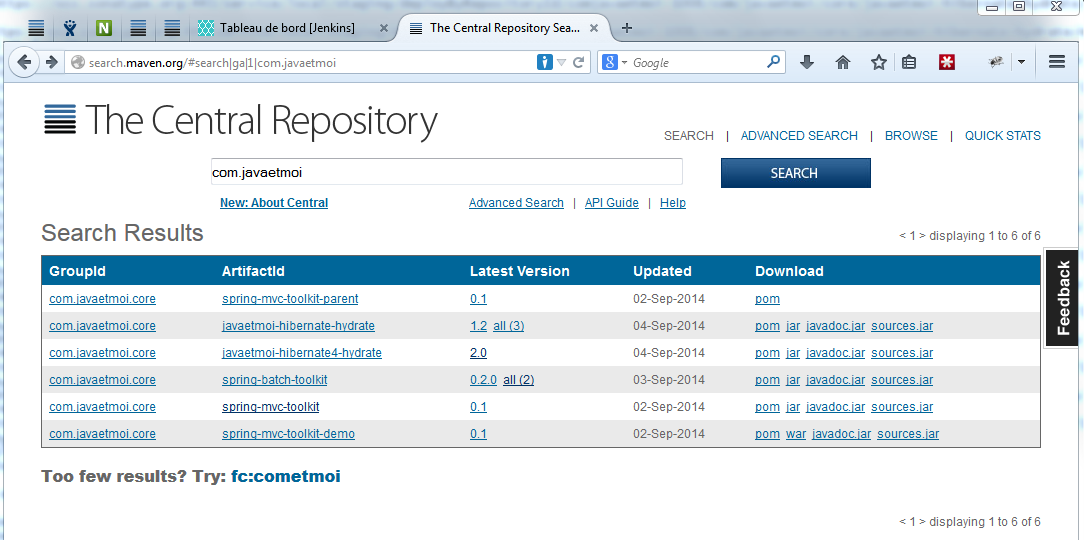Click date 03-Sep-2014 in spring-batch-toolkit row

click(669, 380)
